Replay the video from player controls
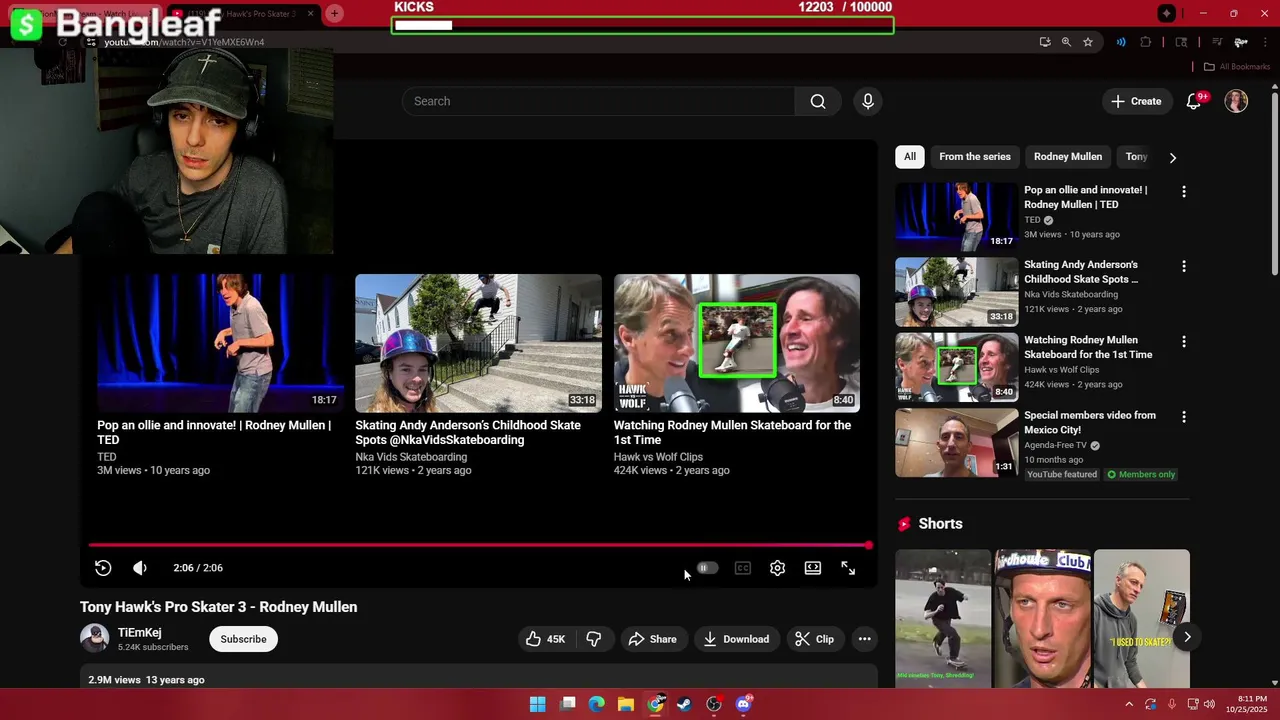Viewport: 1280px width, 720px height. coord(103,568)
